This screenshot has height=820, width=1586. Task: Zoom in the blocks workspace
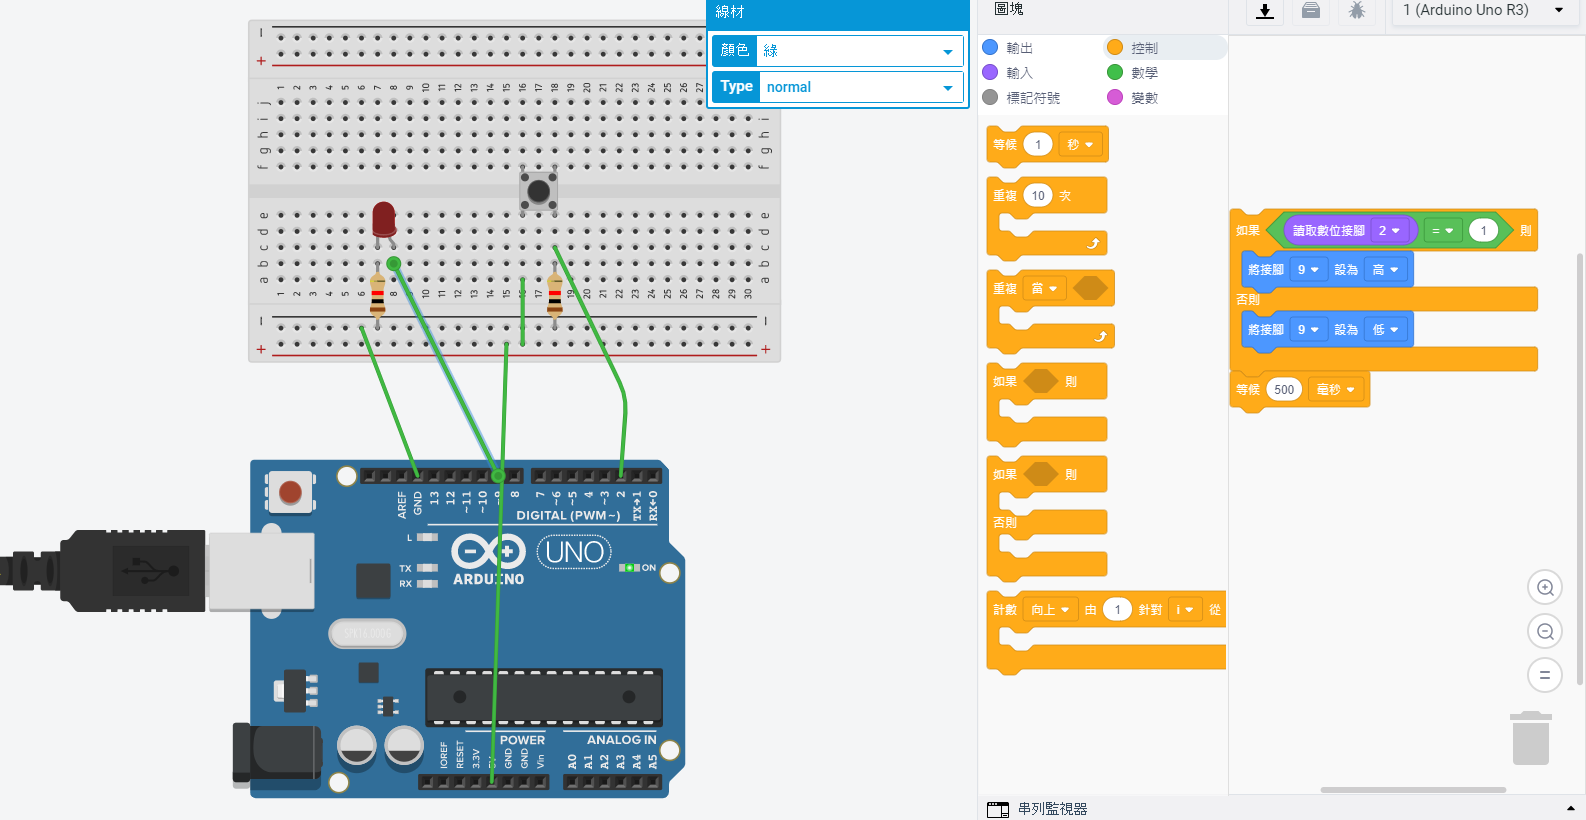[1545, 588]
